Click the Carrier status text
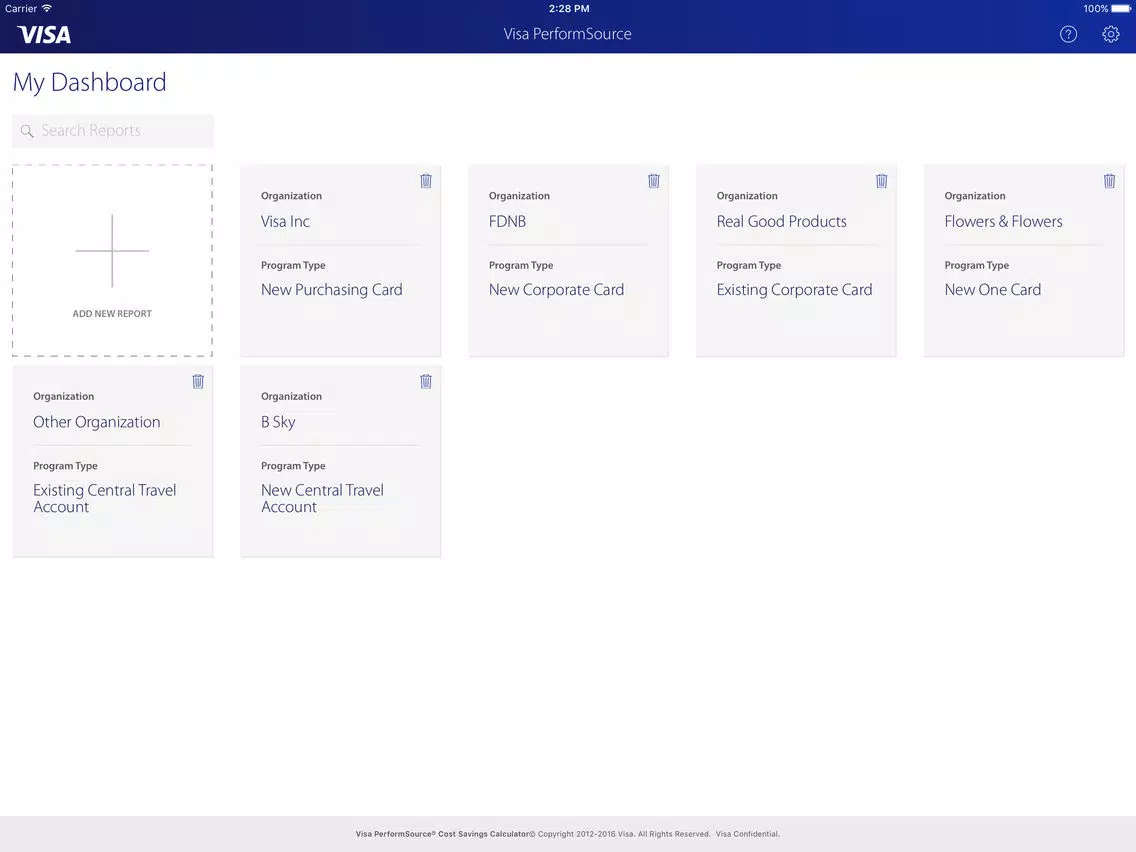Viewport: 1136px width, 852px height. click(x=21, y=9)
